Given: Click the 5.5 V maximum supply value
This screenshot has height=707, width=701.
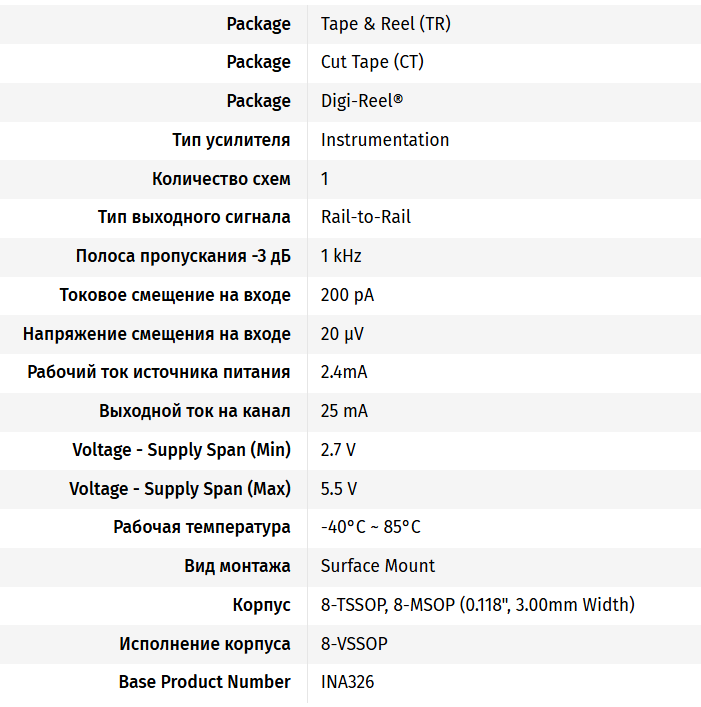Looking at the screenshot, I should tap(339, 489).
